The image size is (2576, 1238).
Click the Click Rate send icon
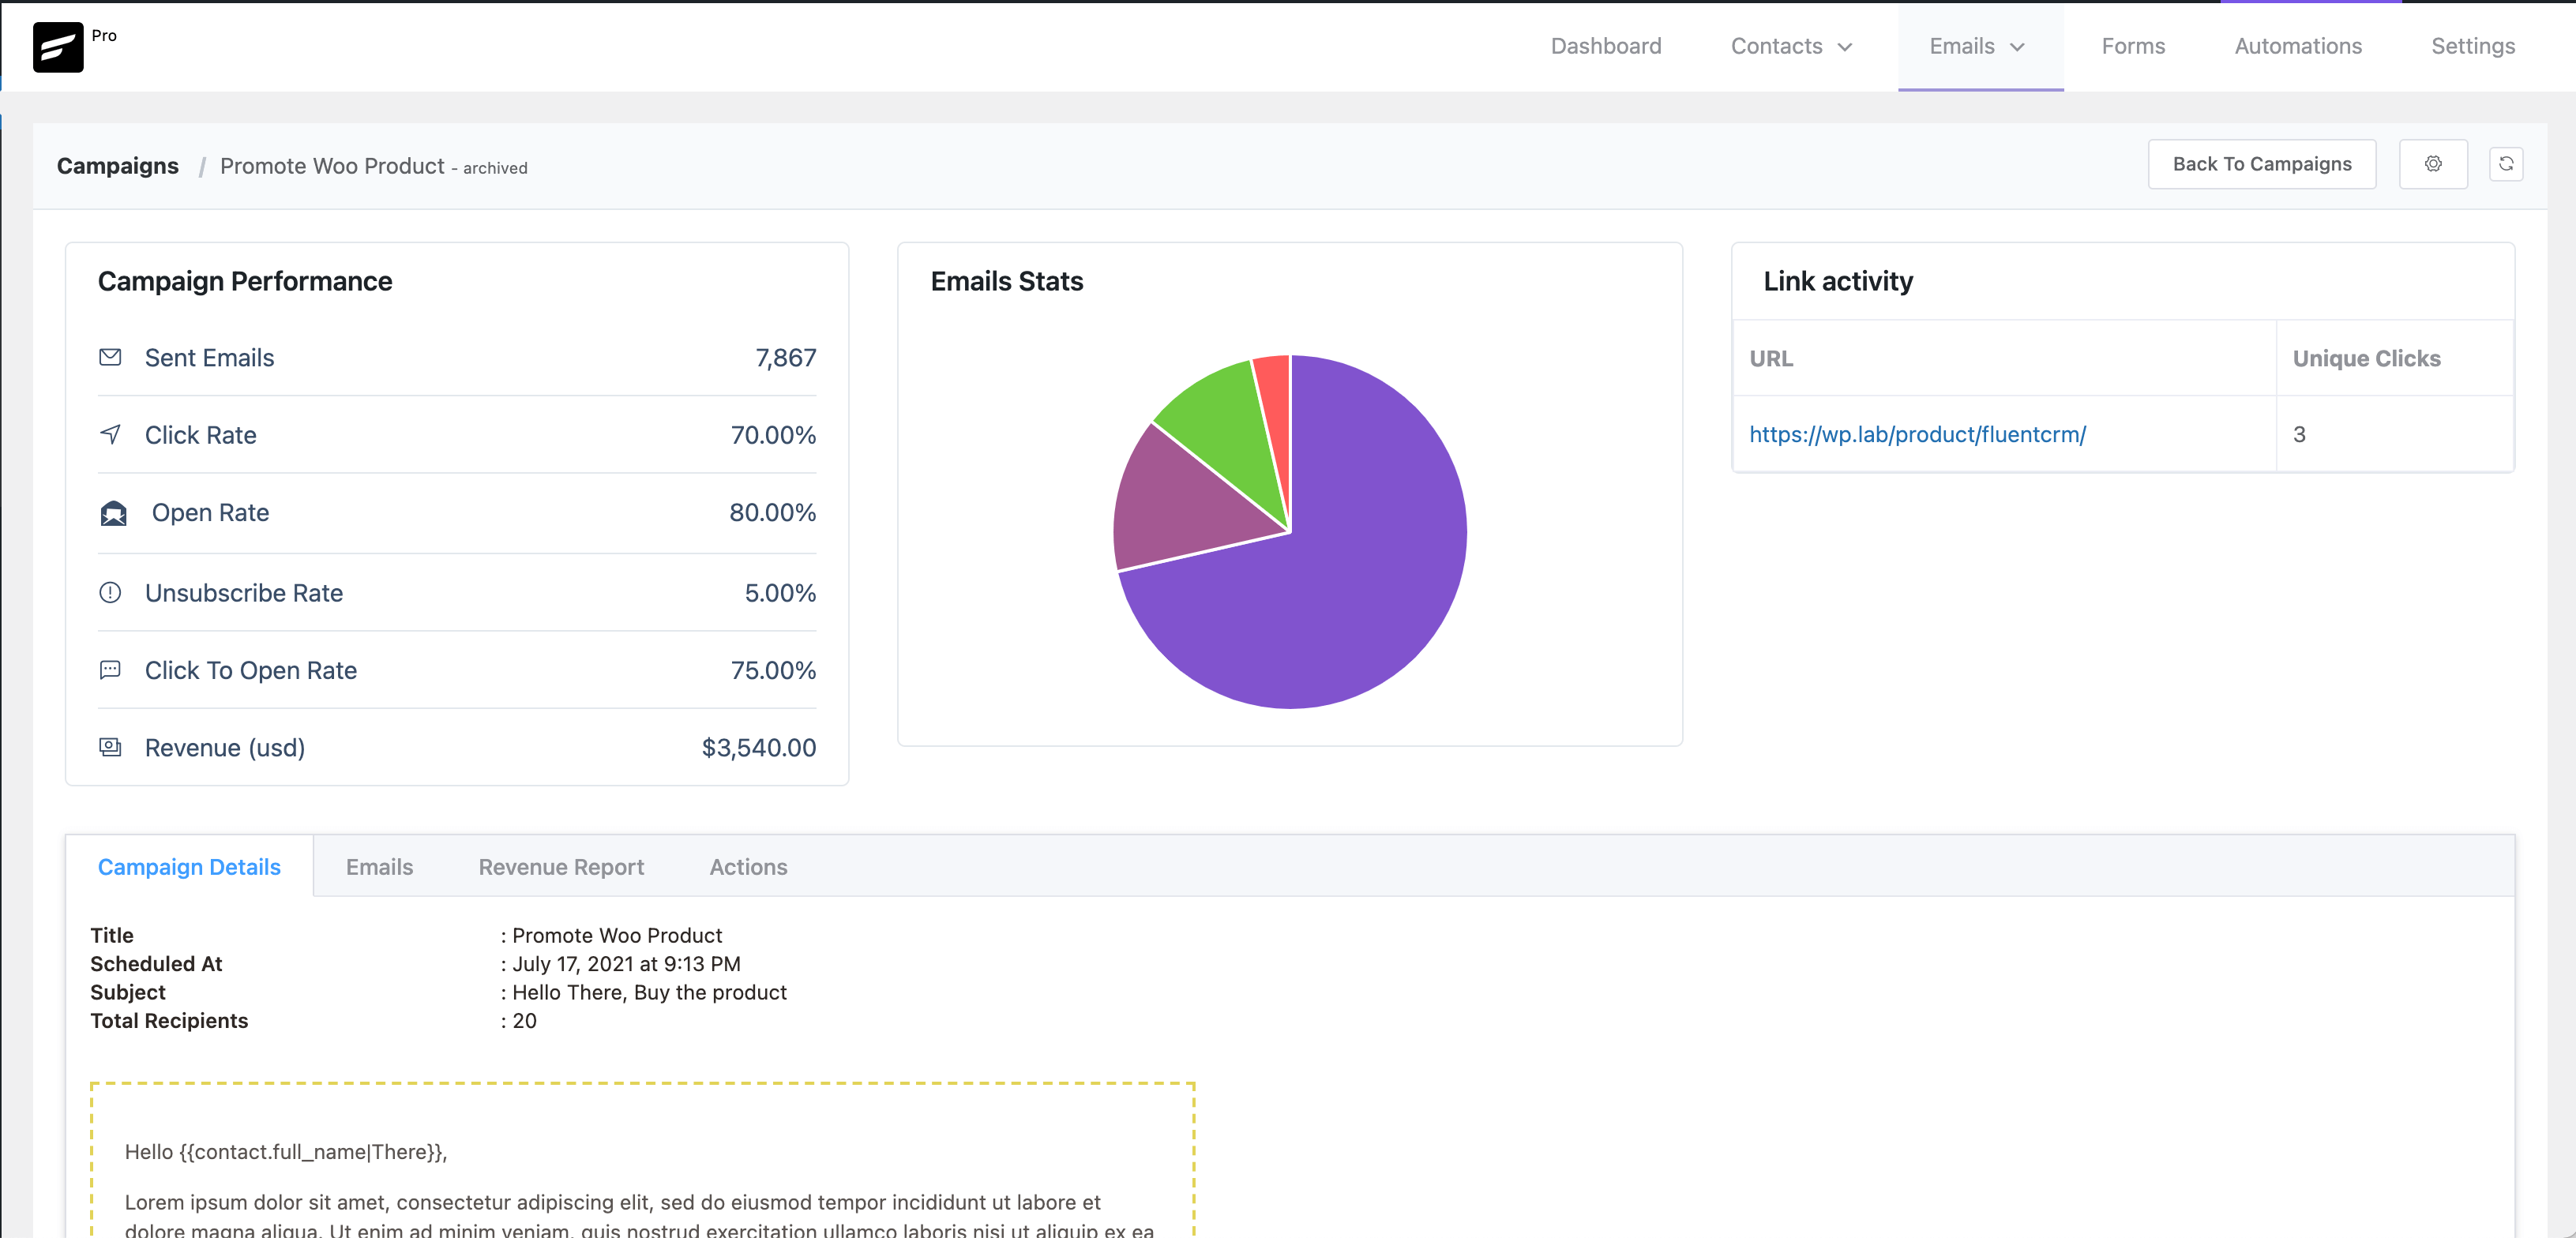coord(111,435)
